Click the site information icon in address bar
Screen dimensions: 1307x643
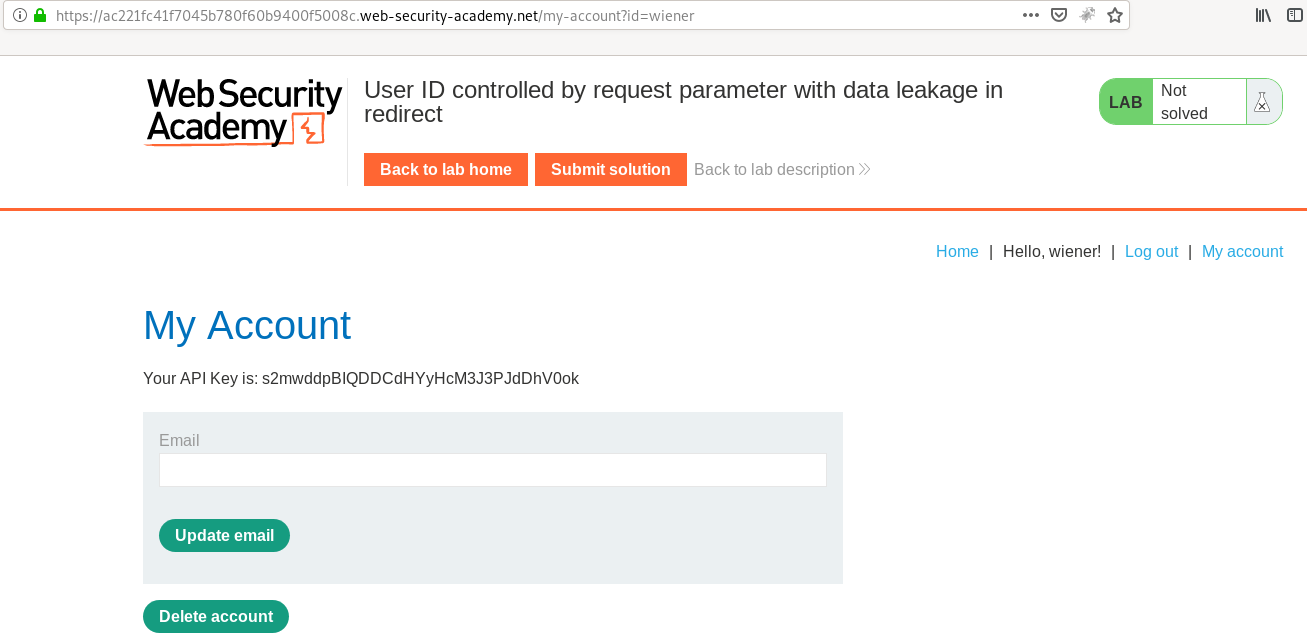point(19,16)
